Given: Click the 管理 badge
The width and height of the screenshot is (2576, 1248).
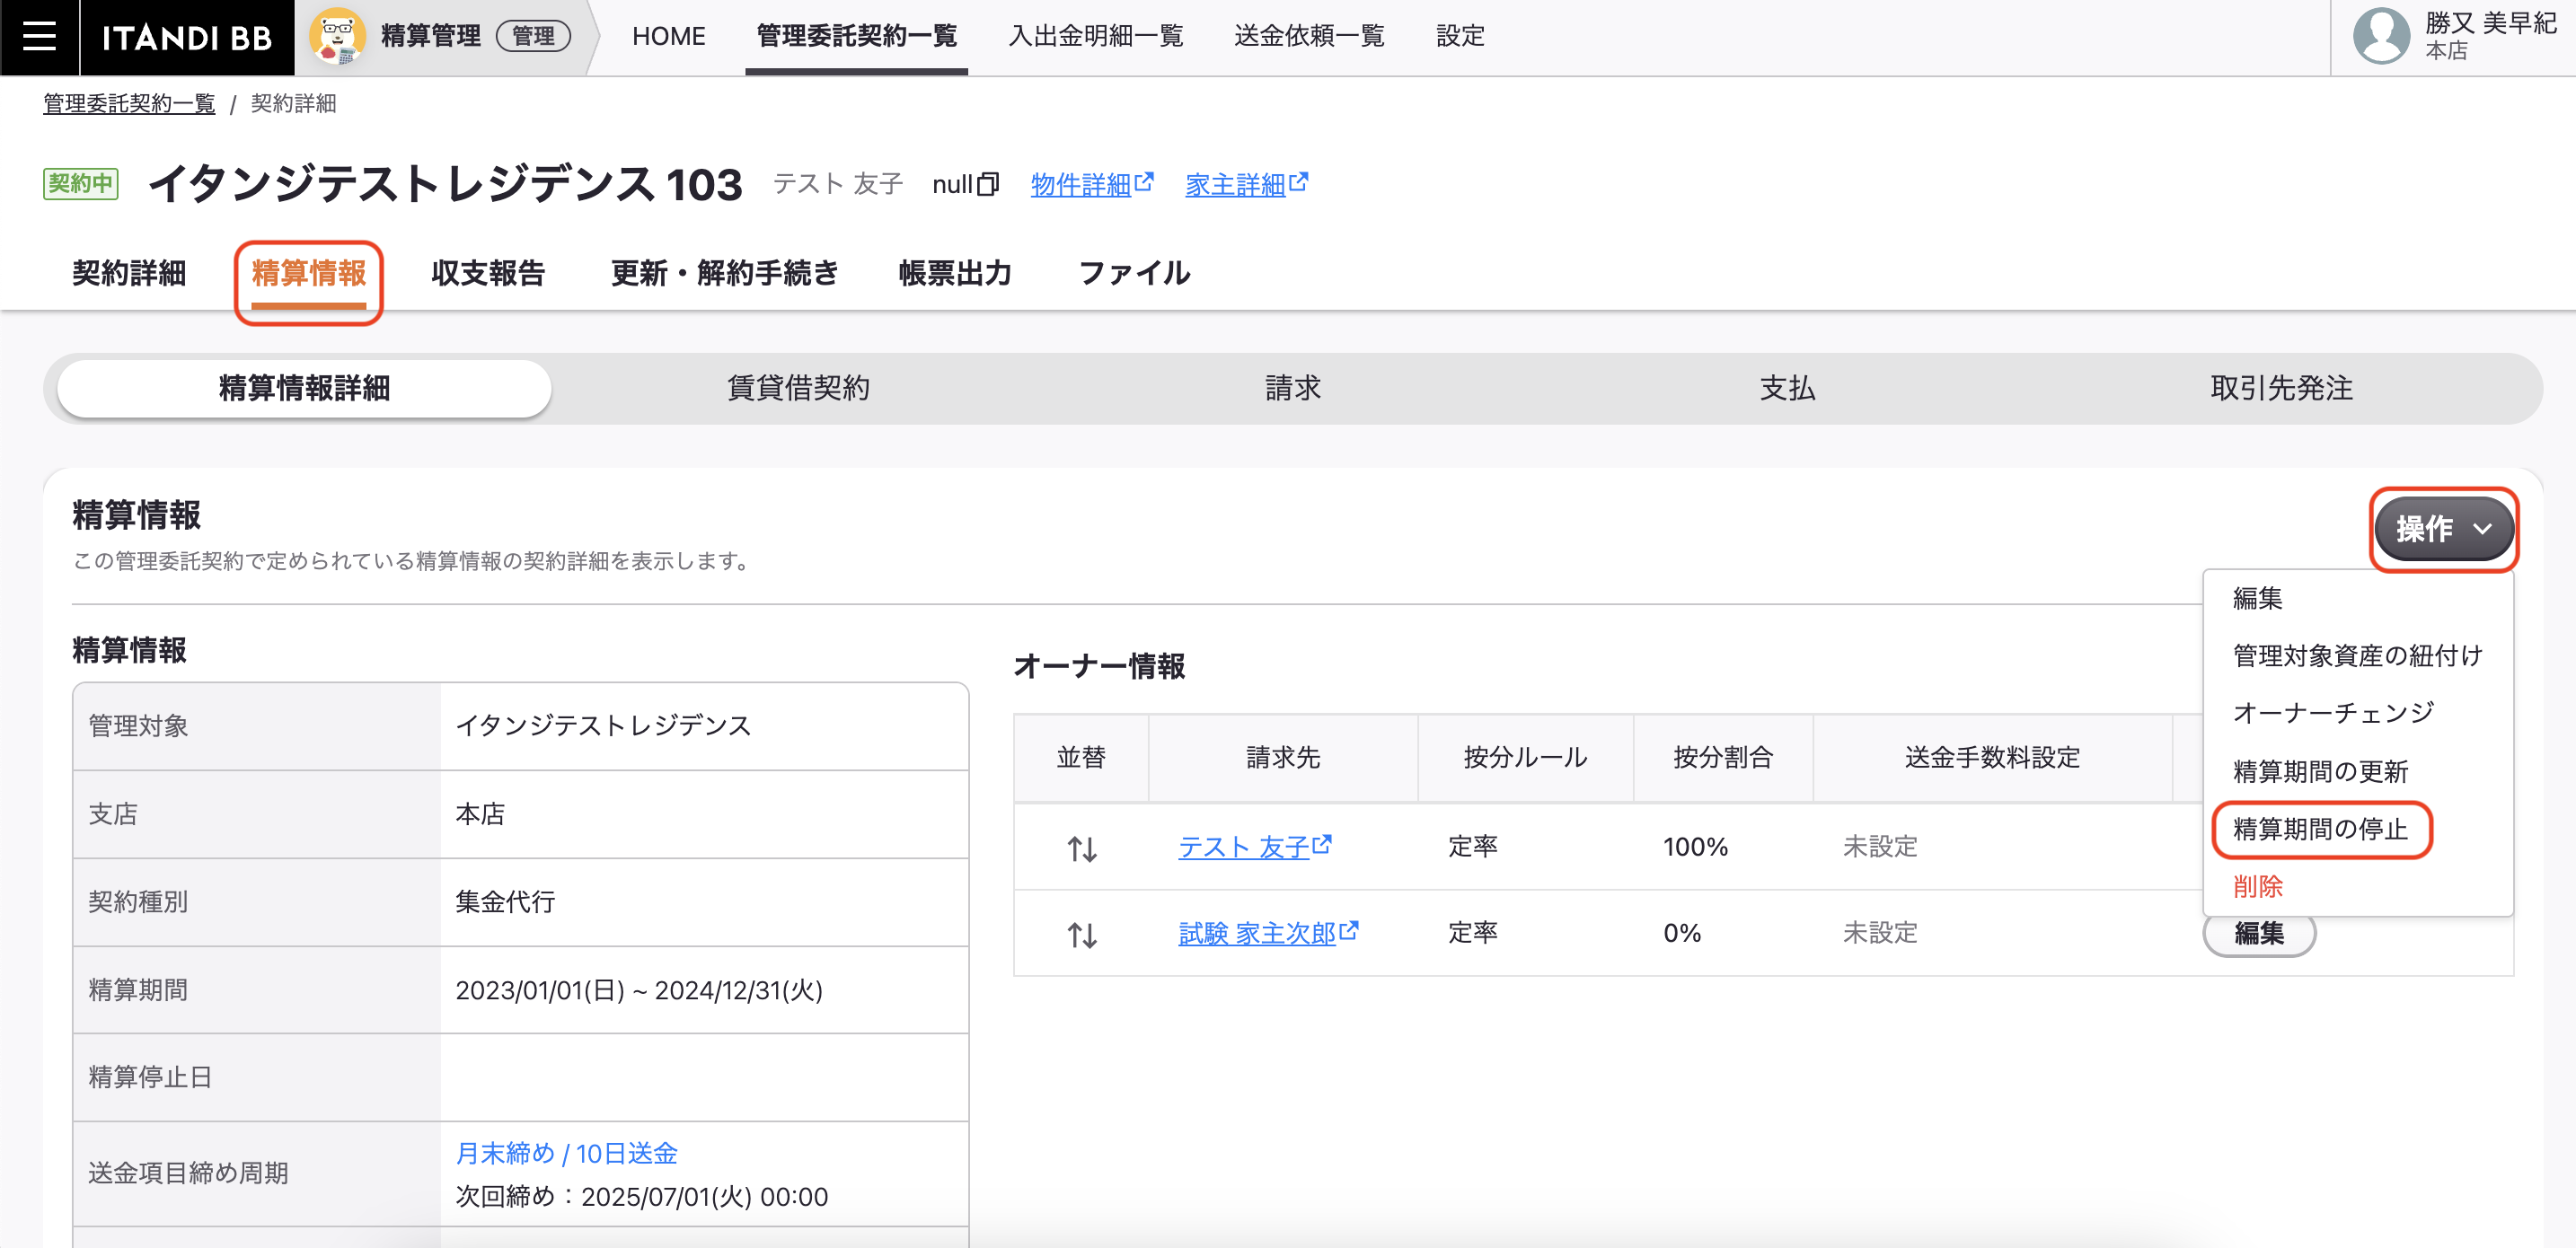Looking at the screenshot, I should coord(533,37).
